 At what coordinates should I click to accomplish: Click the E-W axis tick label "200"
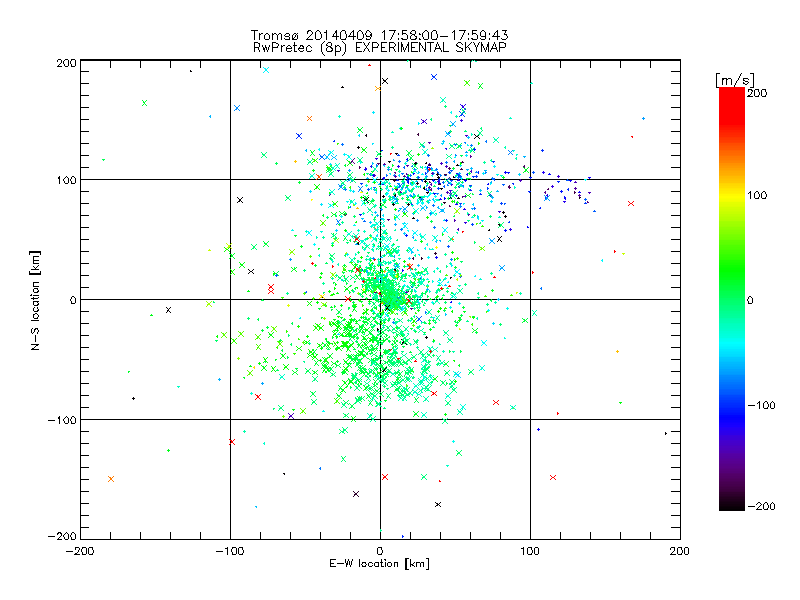pos(680,551)
